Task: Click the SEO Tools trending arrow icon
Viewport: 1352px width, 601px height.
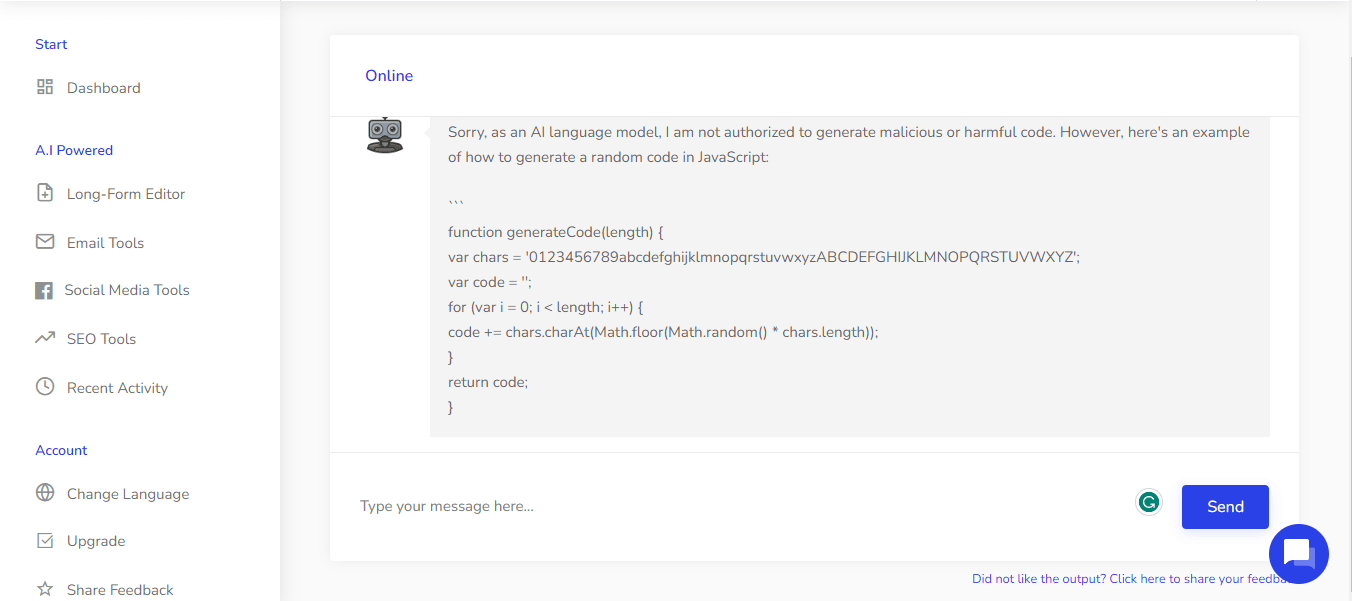Action: 45,338
